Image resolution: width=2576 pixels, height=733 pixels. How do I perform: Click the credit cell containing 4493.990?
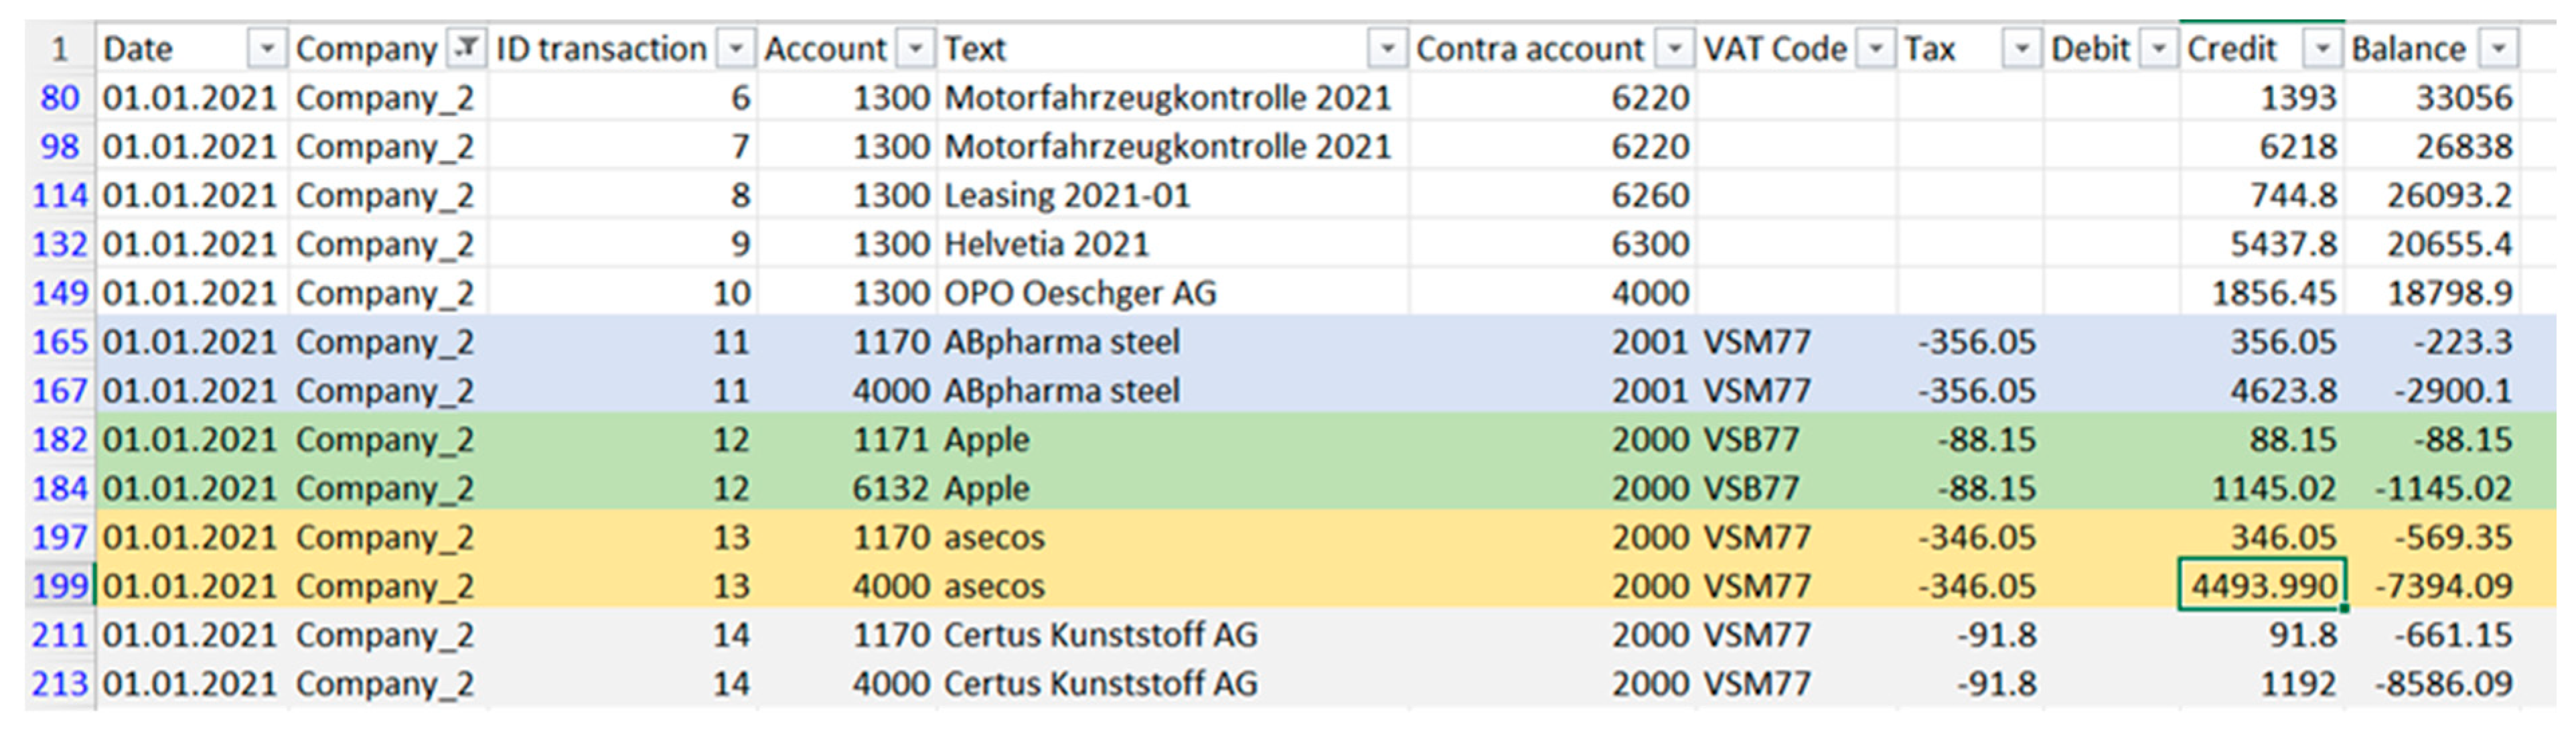tap(2262, 585)
